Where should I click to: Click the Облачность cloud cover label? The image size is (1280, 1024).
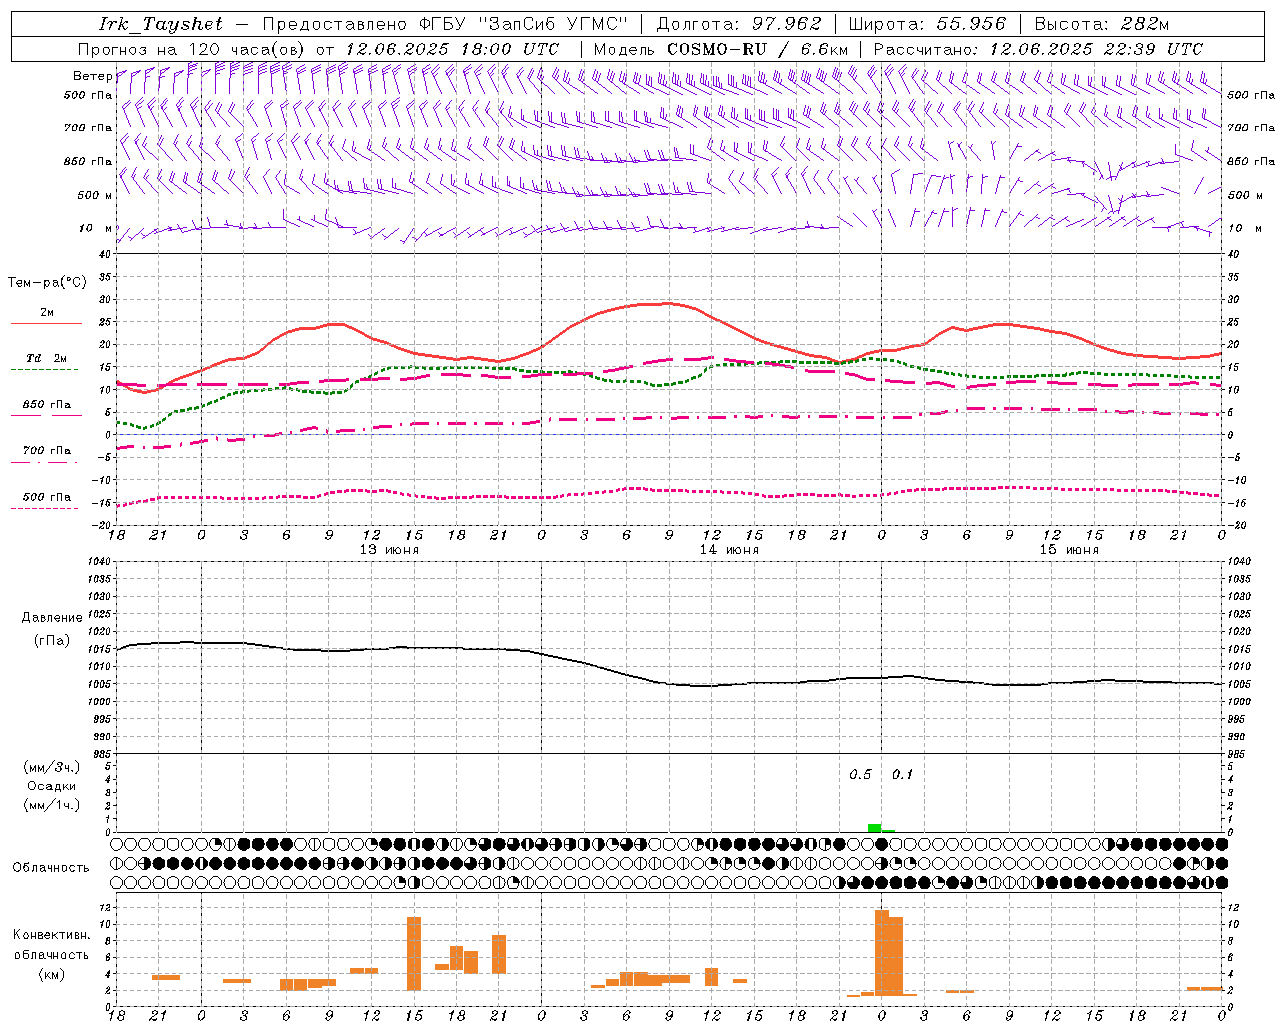51,868
